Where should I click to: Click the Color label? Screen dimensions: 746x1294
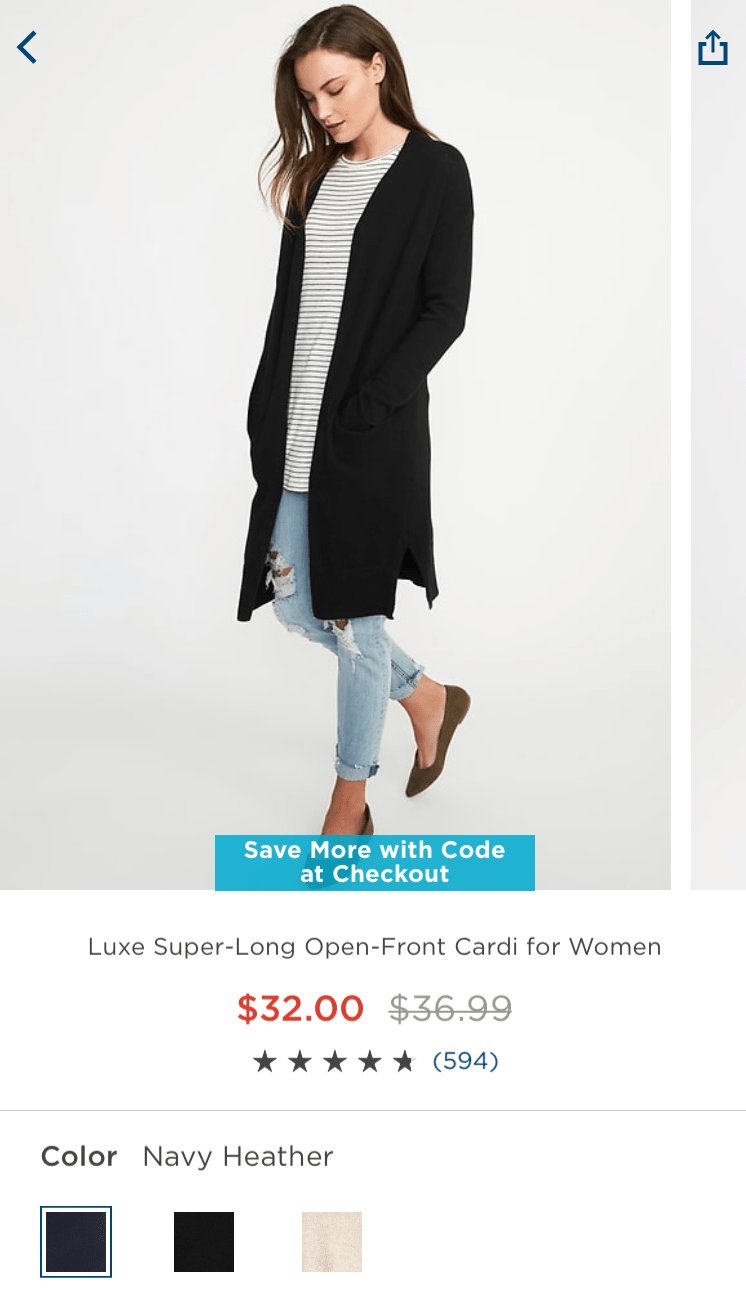(79, 1157)
